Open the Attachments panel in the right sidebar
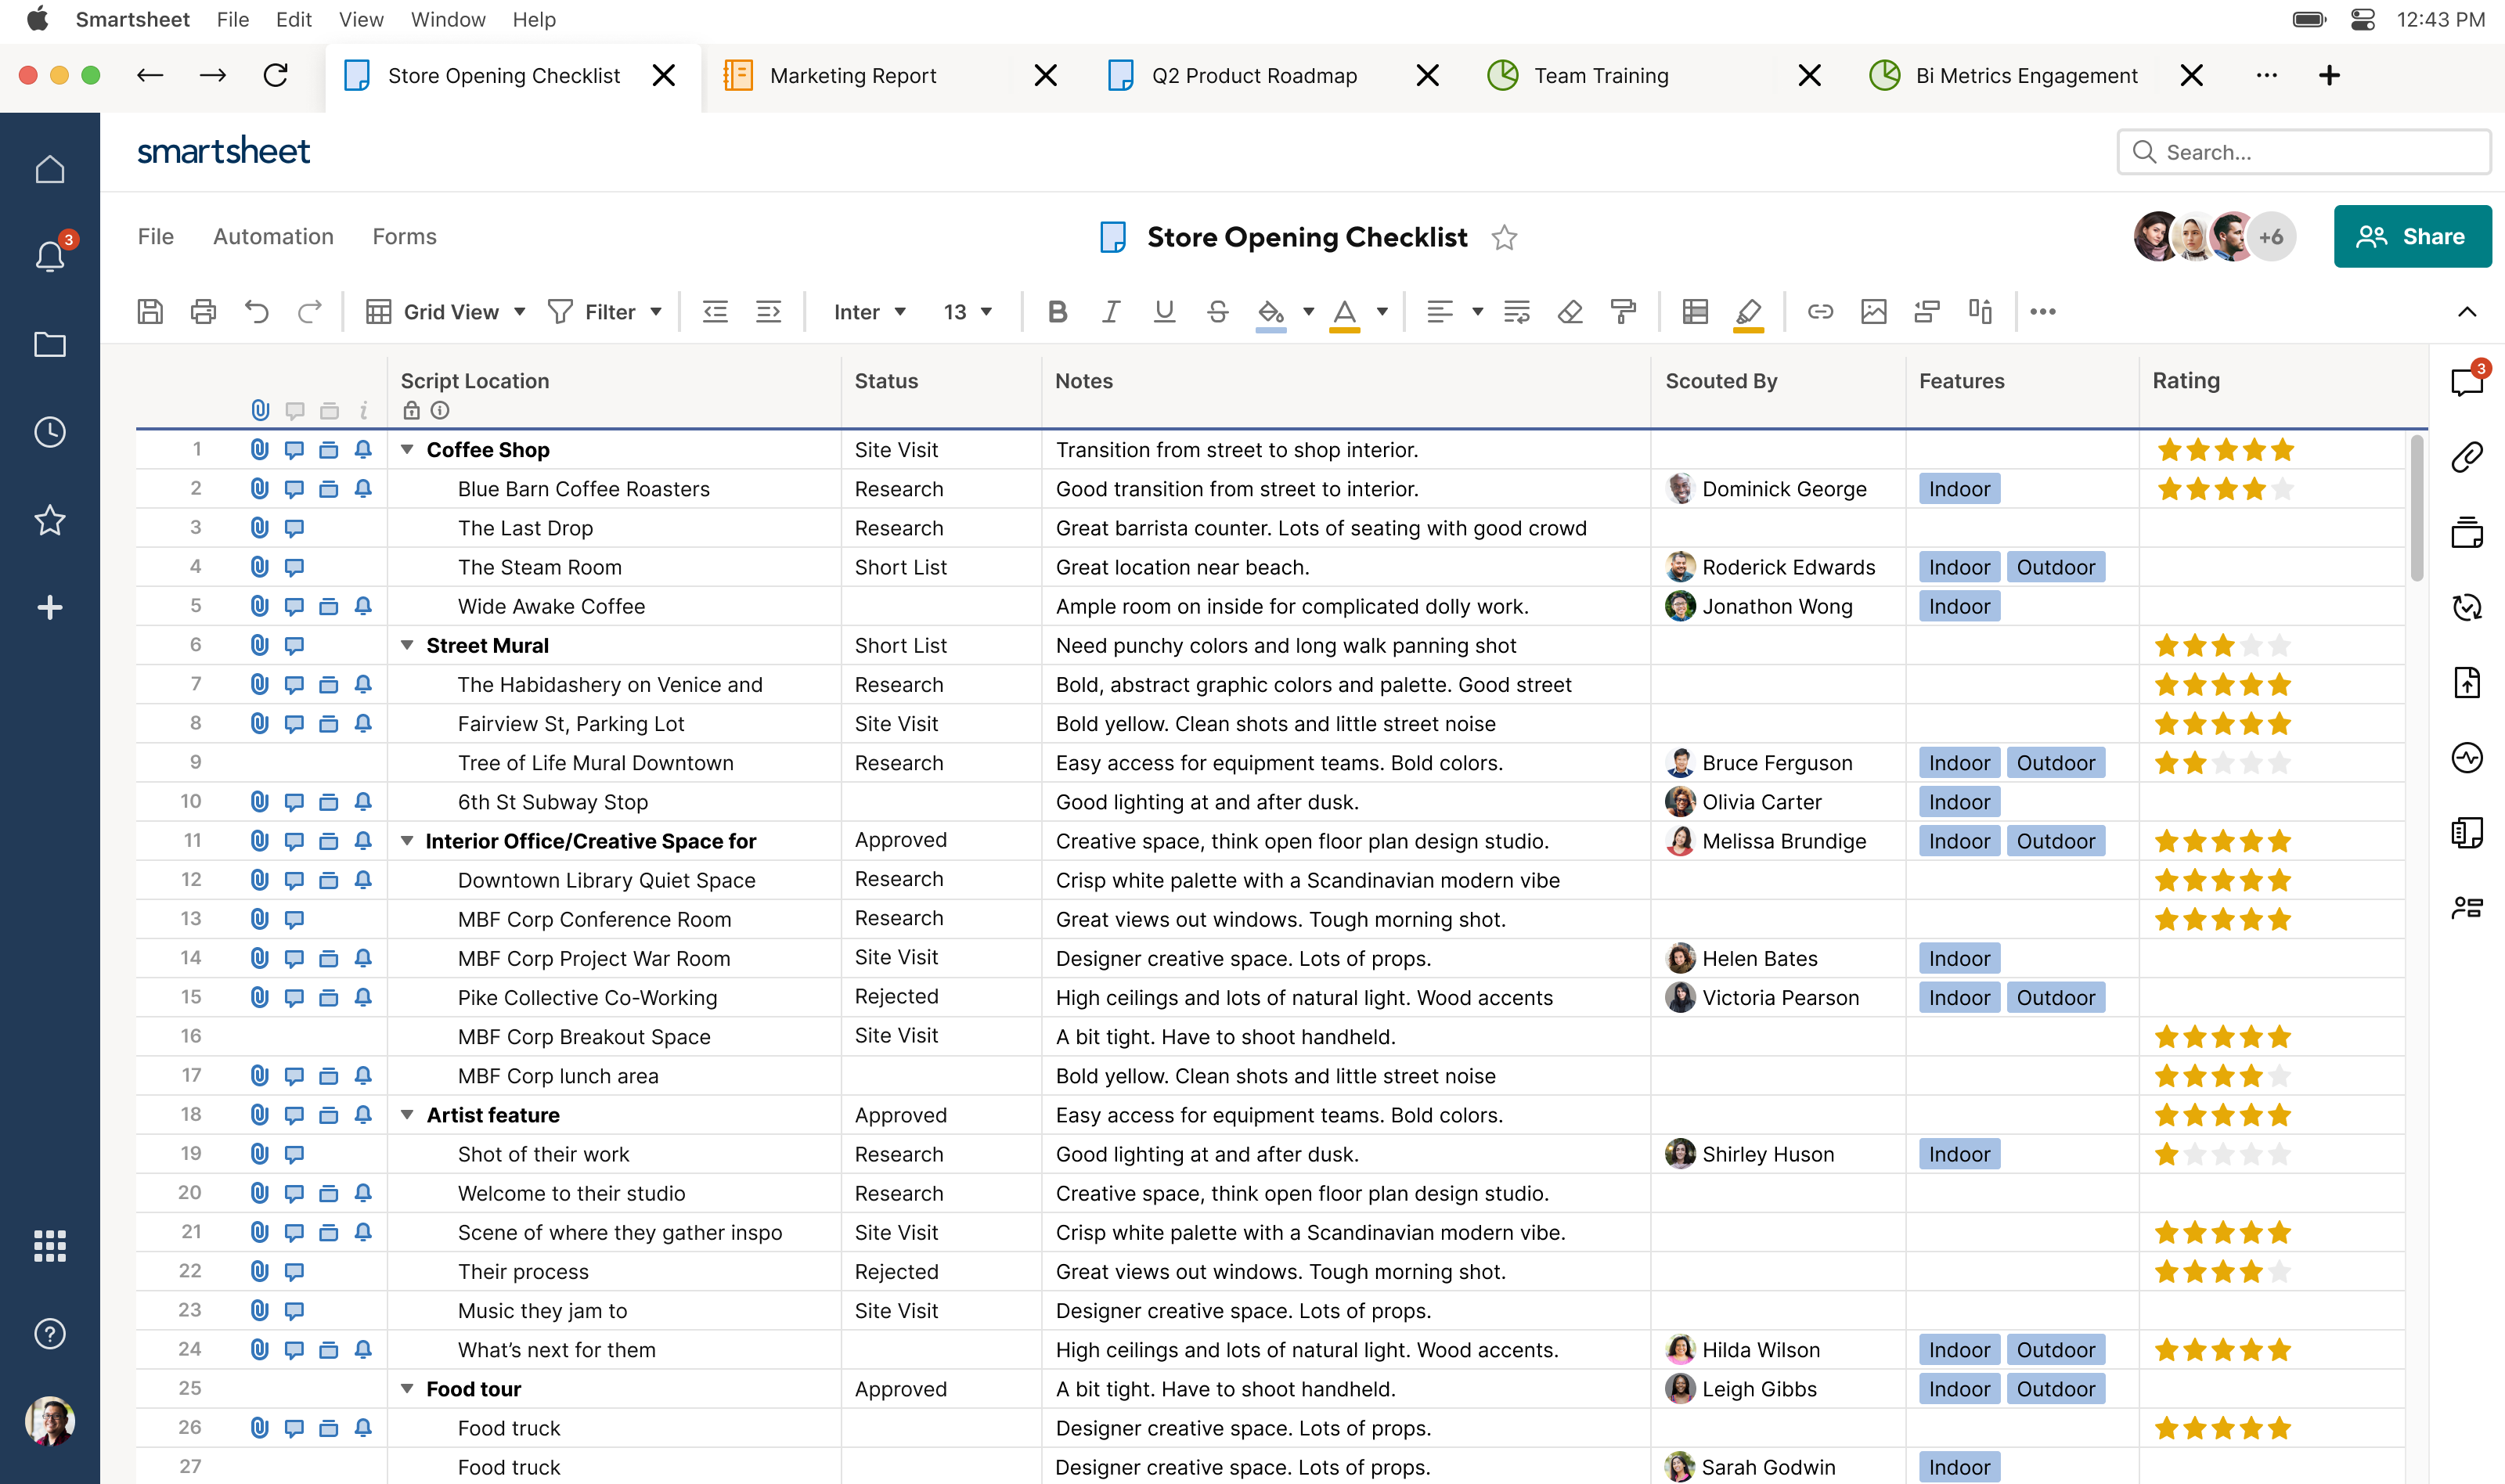The image size is (2505, 1484). coord(2466,457)
